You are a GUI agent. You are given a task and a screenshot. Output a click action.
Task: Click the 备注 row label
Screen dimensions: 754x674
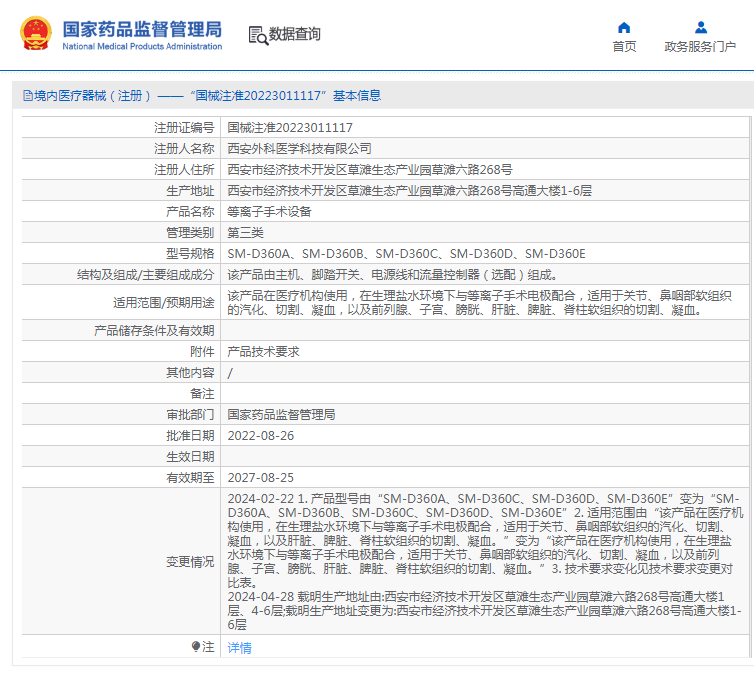click(202, 394)
